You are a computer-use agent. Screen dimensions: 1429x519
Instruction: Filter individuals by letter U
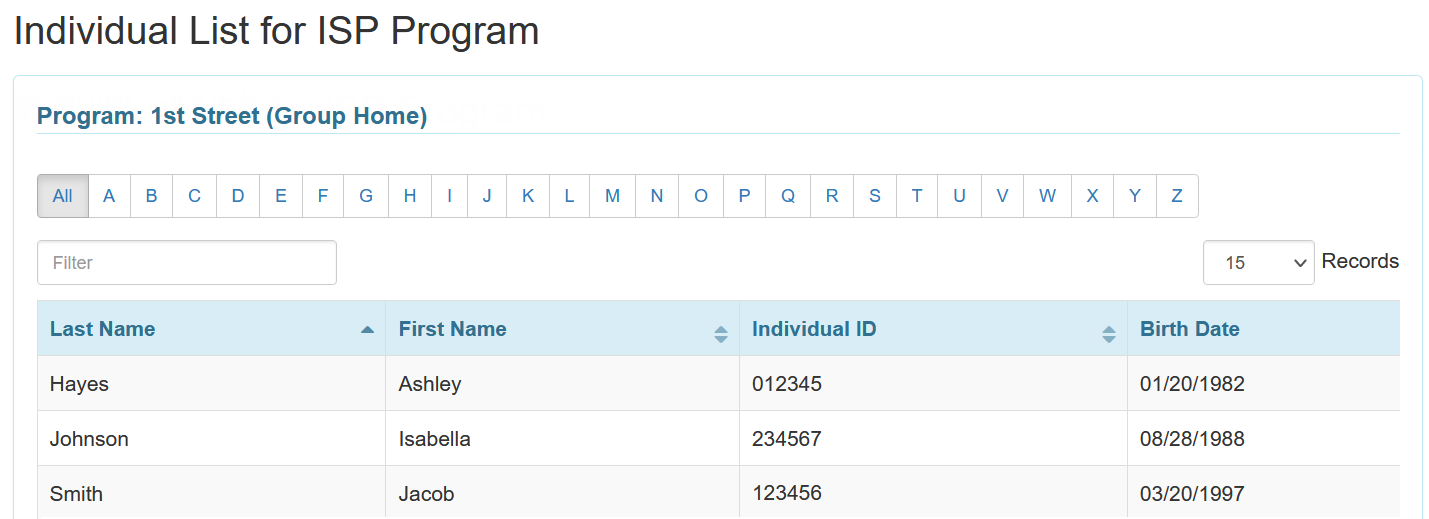[959, 196]
